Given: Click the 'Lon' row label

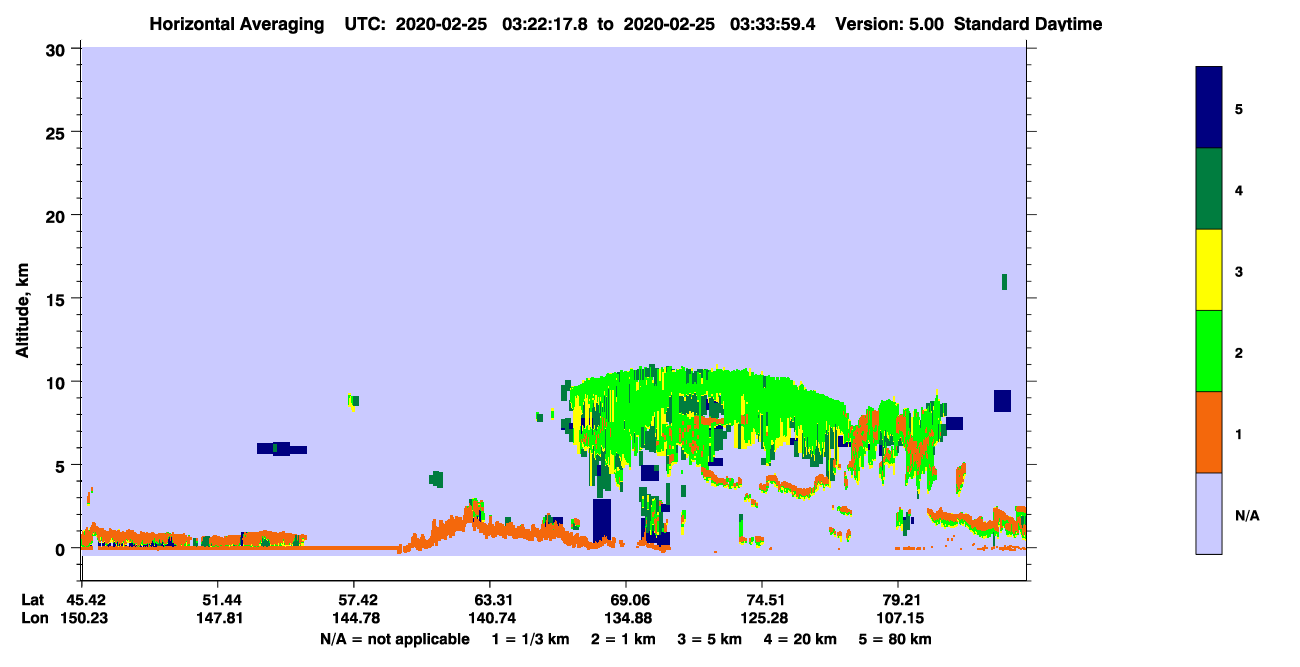Looking at the screenshot, I should [33, 619].
